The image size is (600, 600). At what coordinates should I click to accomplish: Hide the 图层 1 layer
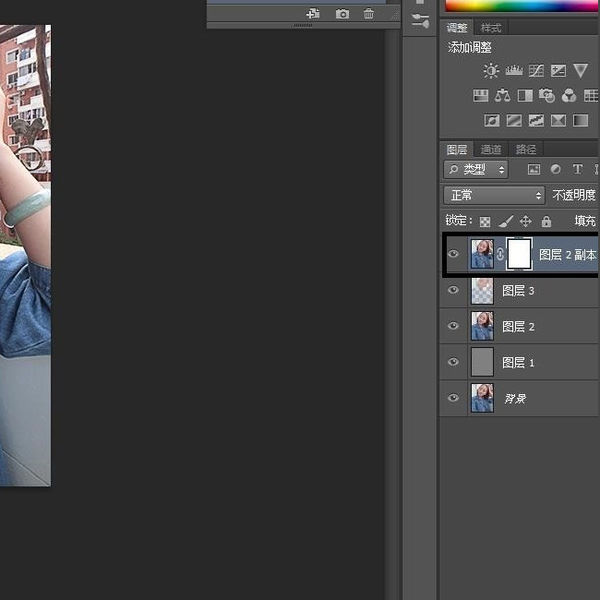point(453,362)
